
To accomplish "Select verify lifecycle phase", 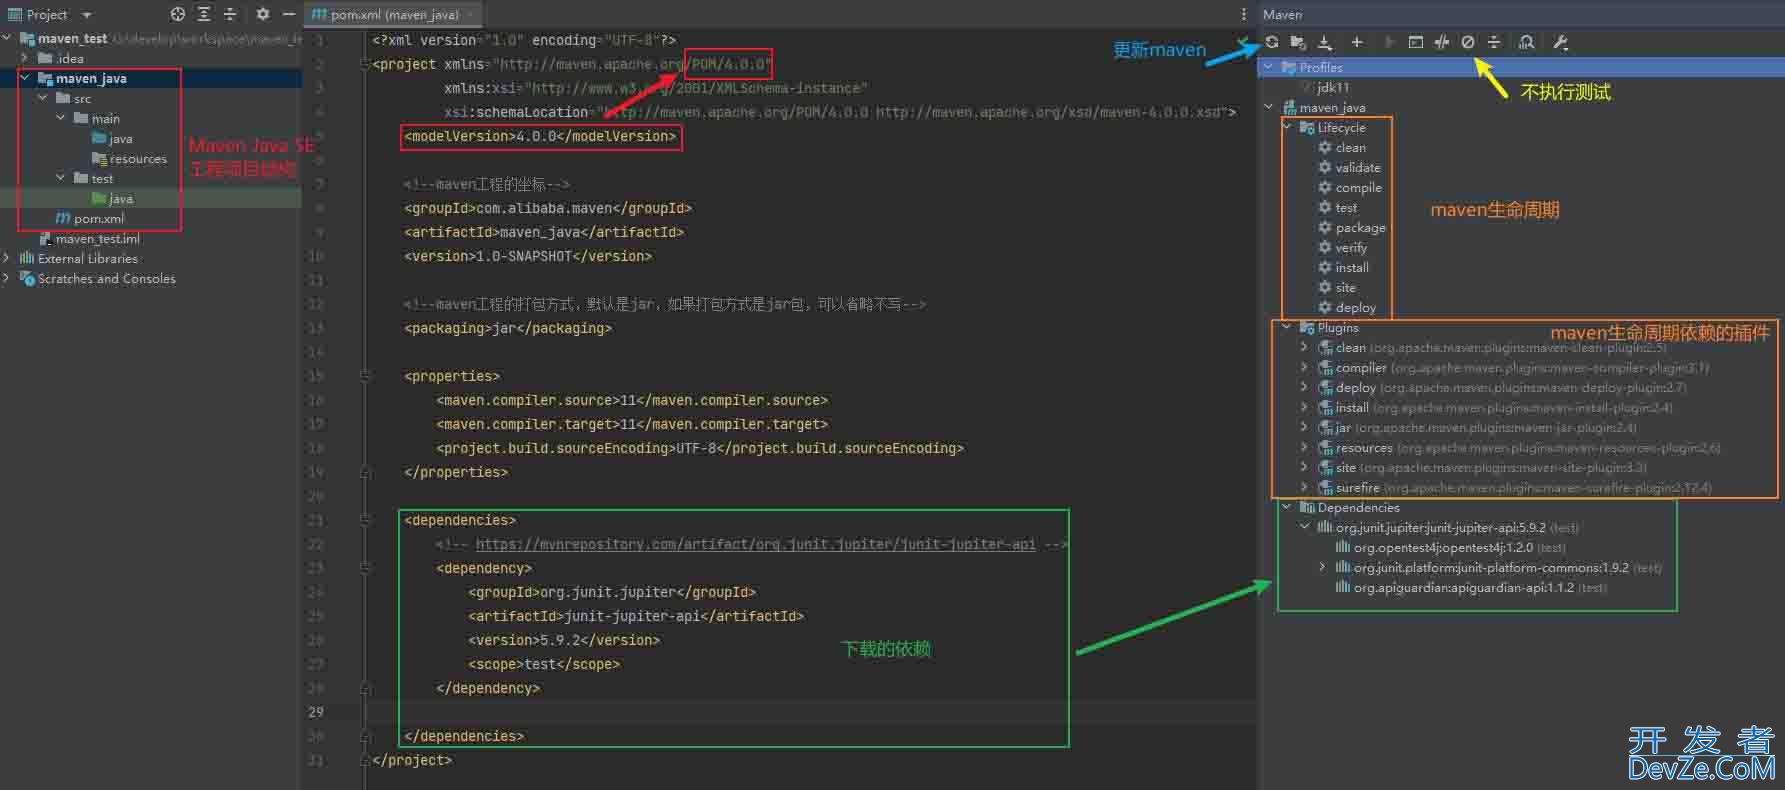I will coord(1342,247).
